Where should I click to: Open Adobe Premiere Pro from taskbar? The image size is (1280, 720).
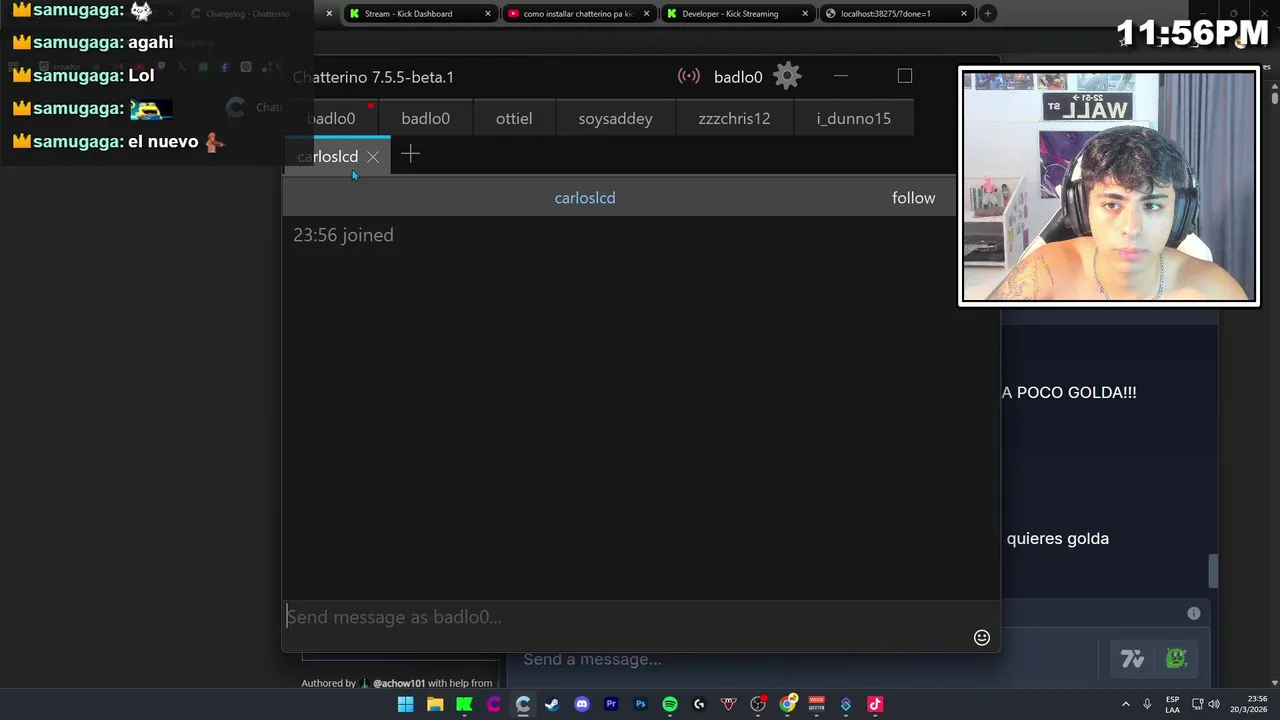click(x=611, y=704)
